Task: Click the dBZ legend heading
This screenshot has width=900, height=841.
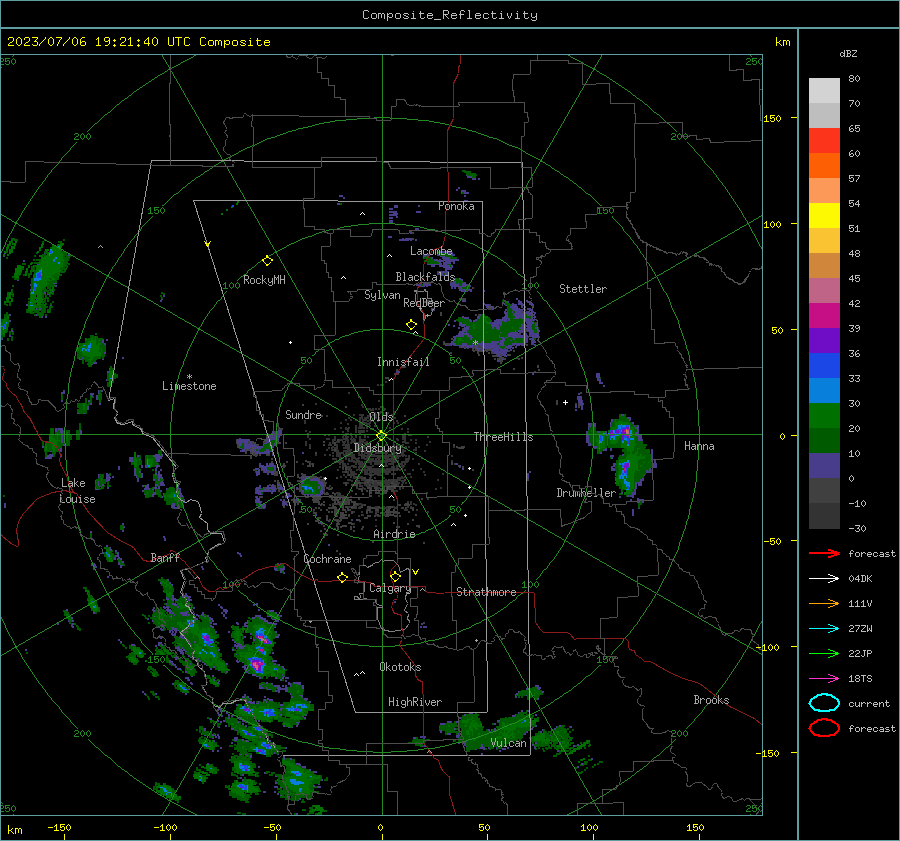Action: [848, 53]
